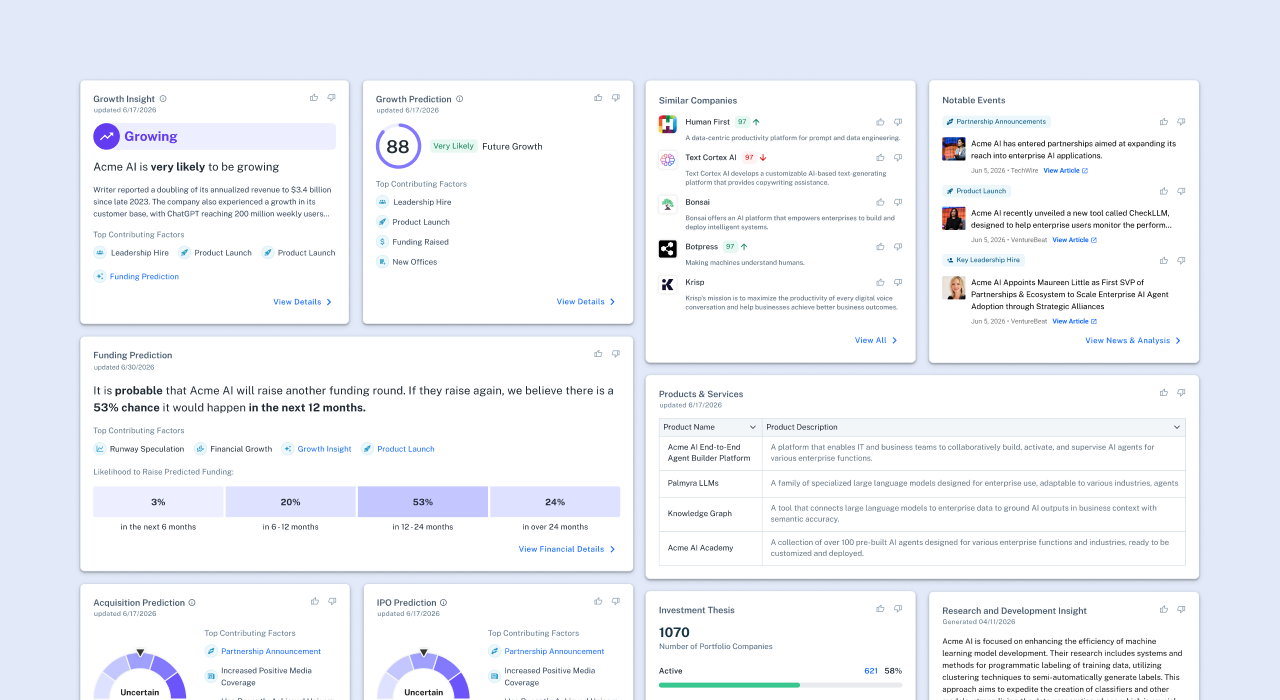Thumbs up the Human First company row
This screenshot has height=700, width=1280.
881,122
